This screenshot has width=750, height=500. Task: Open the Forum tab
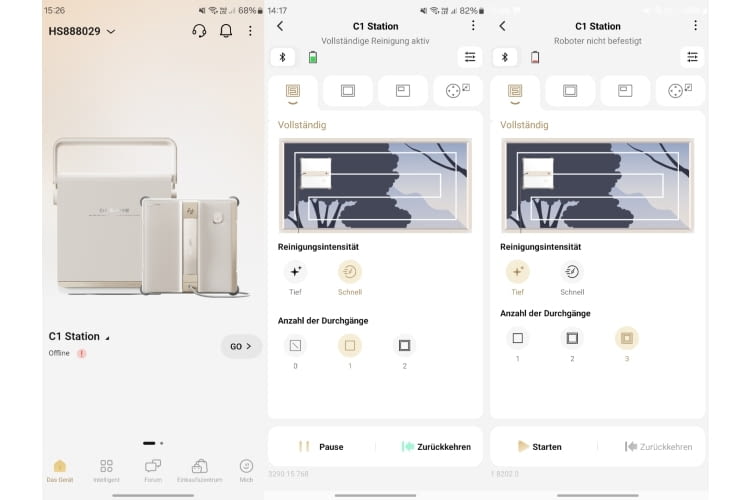153,471
